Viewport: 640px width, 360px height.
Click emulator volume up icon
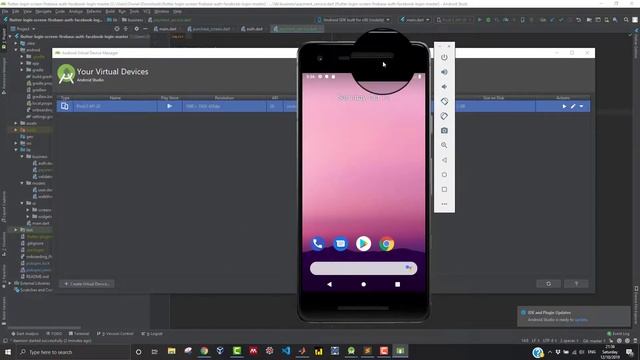coord(444,72)
